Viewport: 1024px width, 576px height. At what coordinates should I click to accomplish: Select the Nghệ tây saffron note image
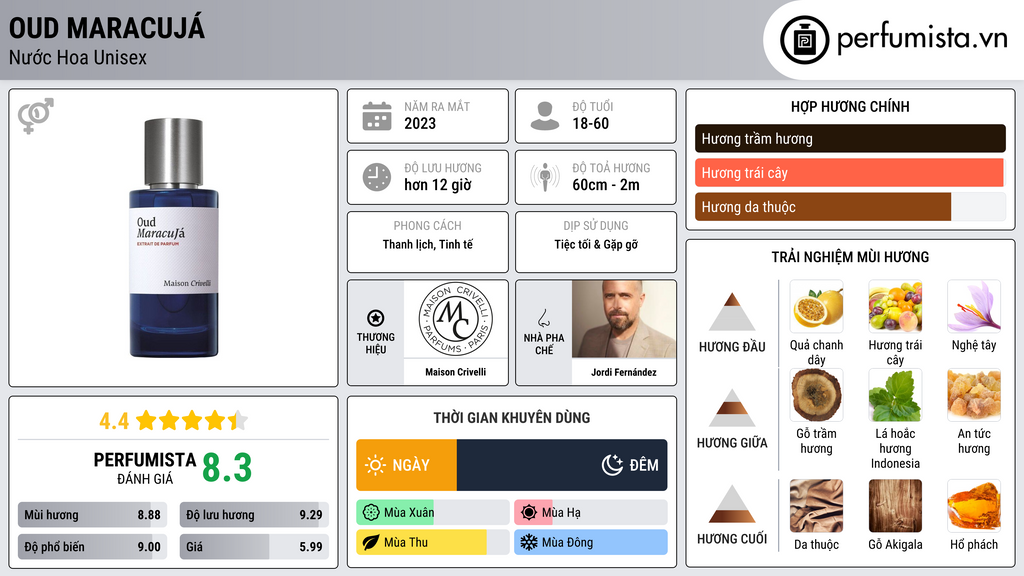[974, 307]
